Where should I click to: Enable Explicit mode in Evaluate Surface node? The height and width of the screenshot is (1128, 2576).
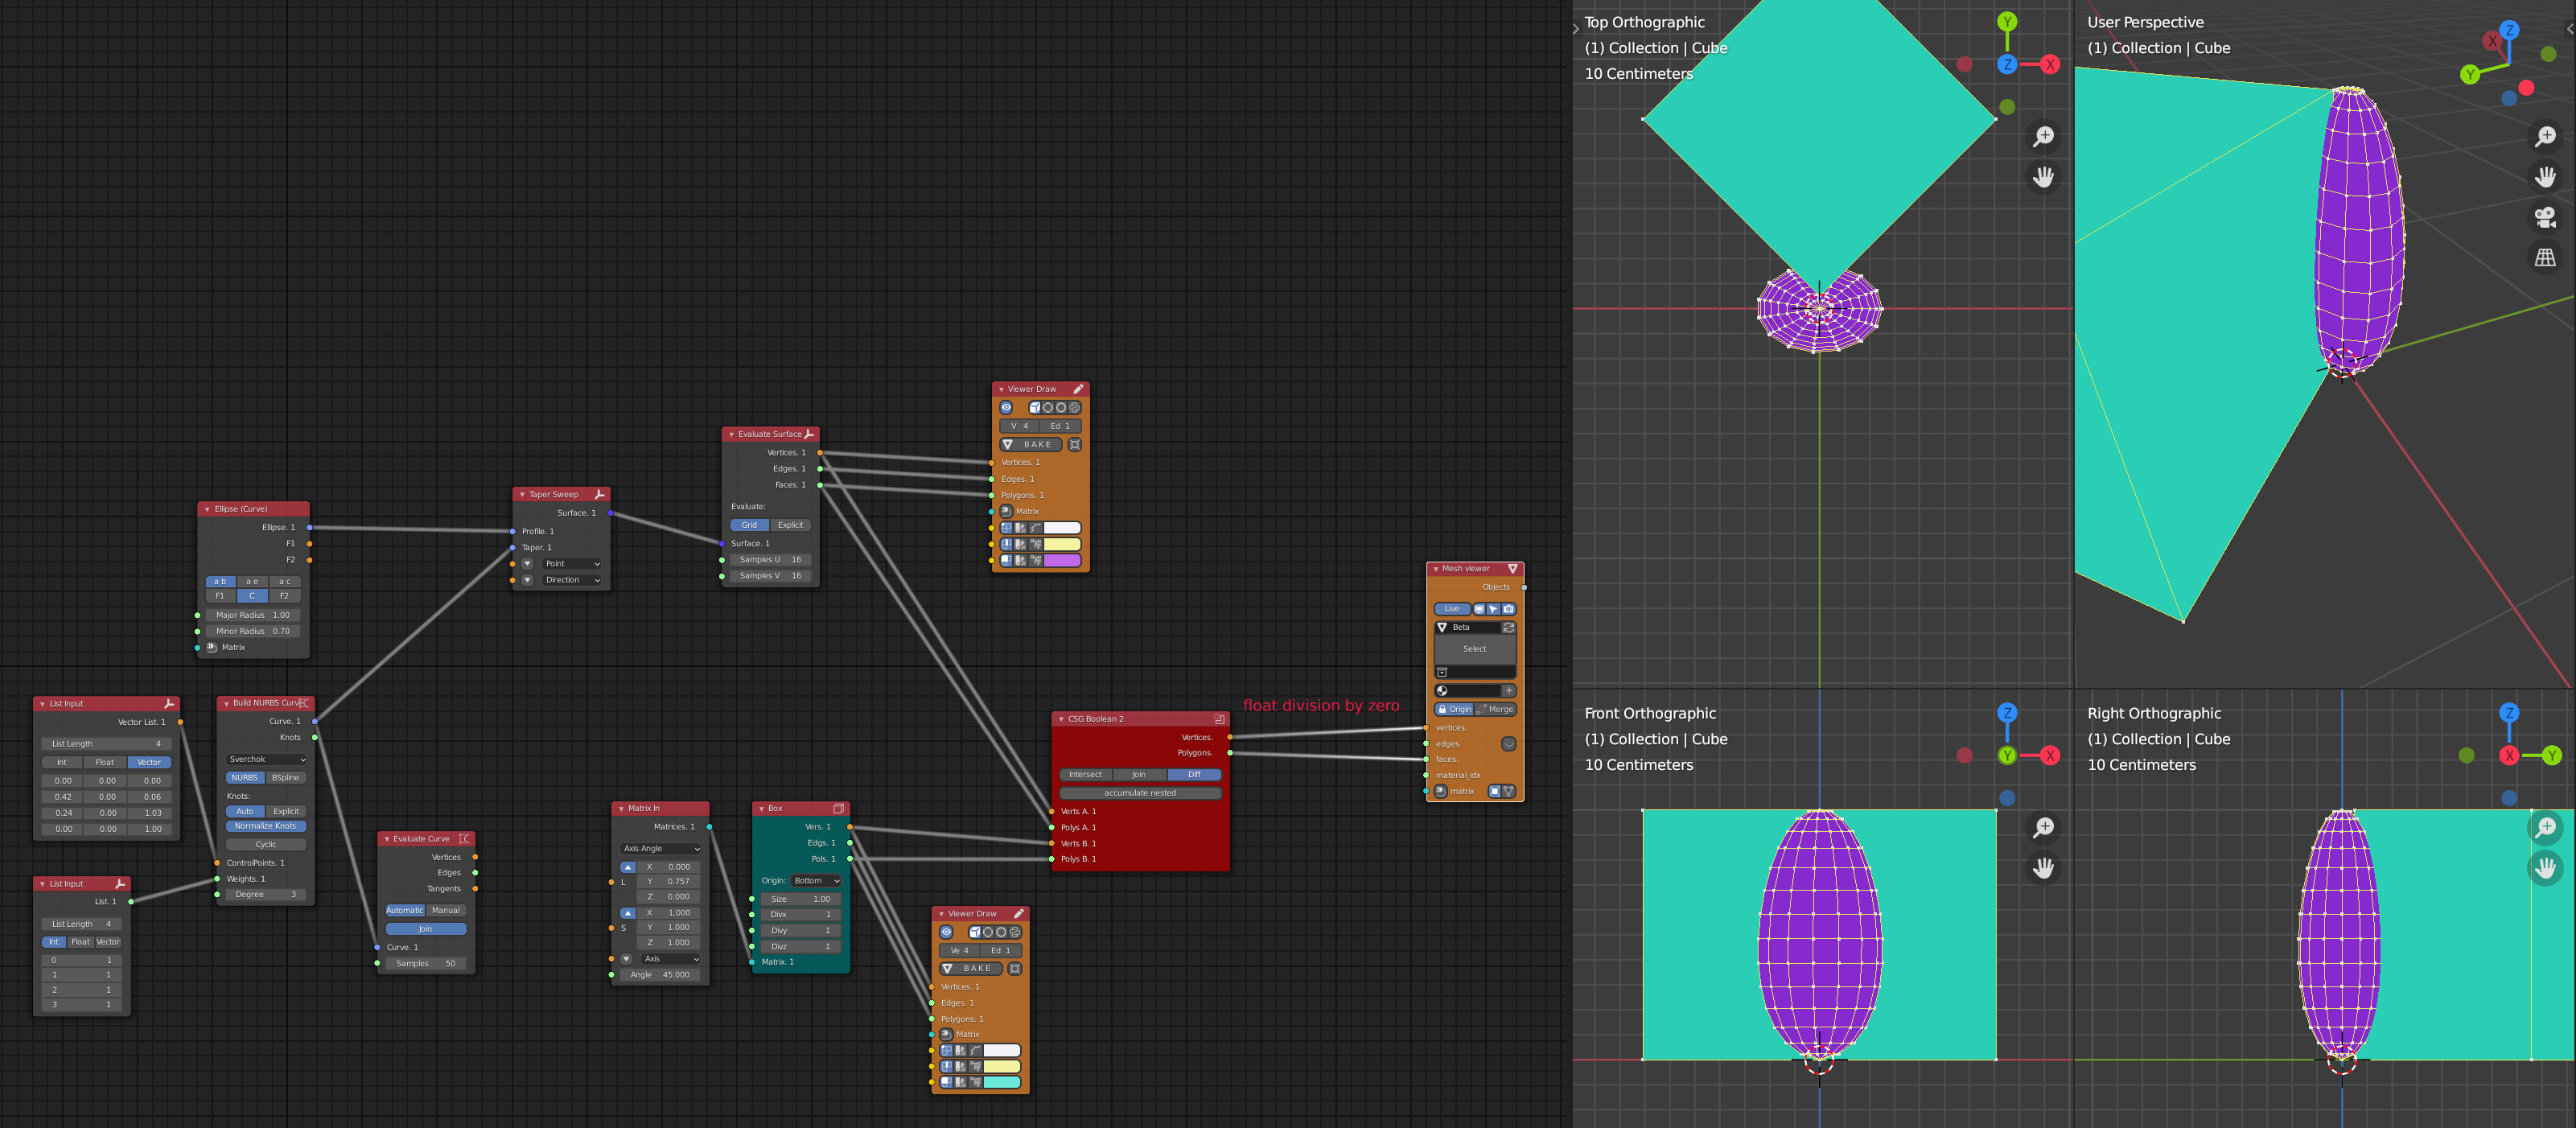pos(790,524)
